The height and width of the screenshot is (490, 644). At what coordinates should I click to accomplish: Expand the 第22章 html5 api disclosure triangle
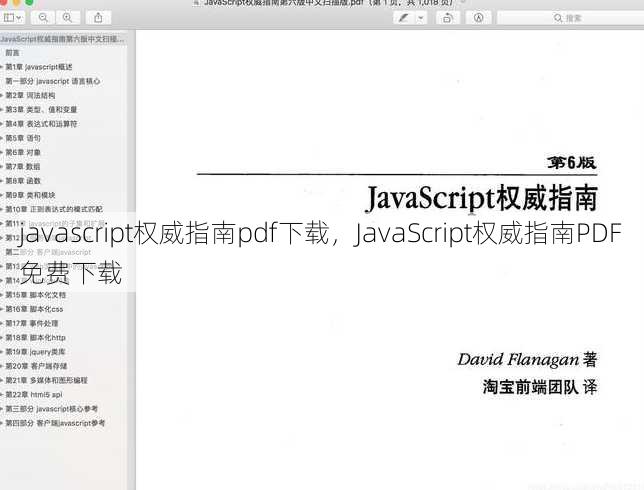point(2,395)
